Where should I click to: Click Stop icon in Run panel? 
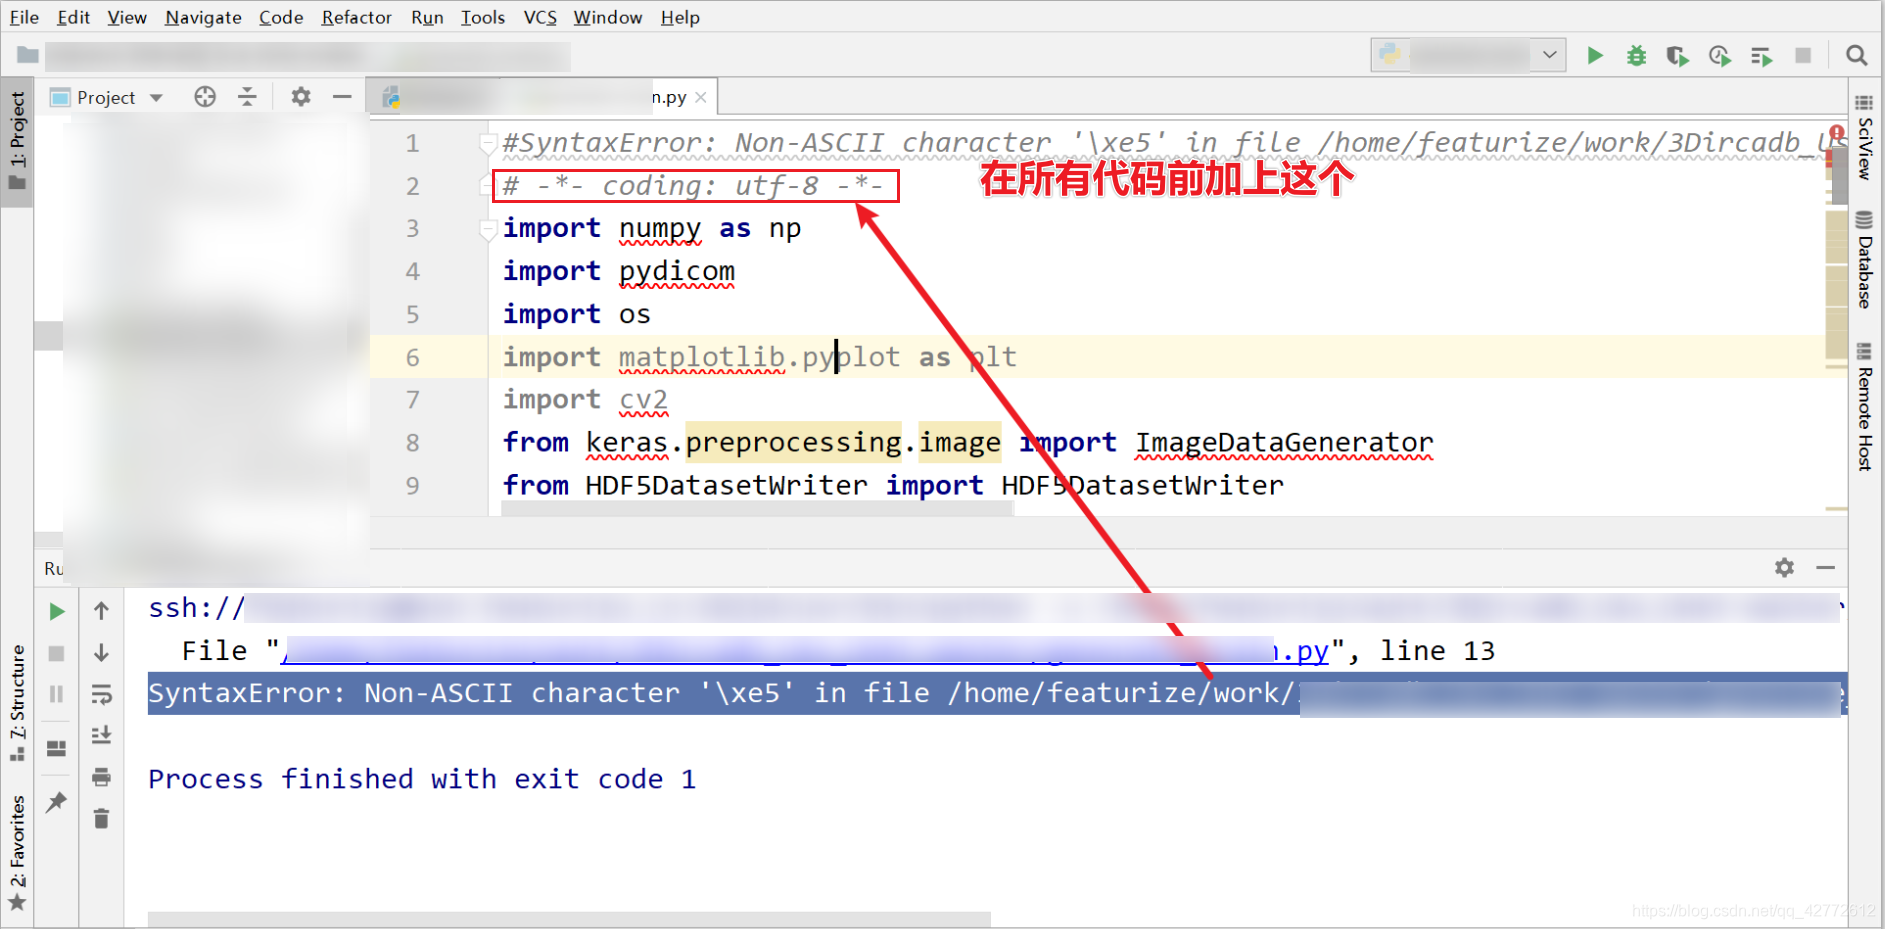(57, 653)
